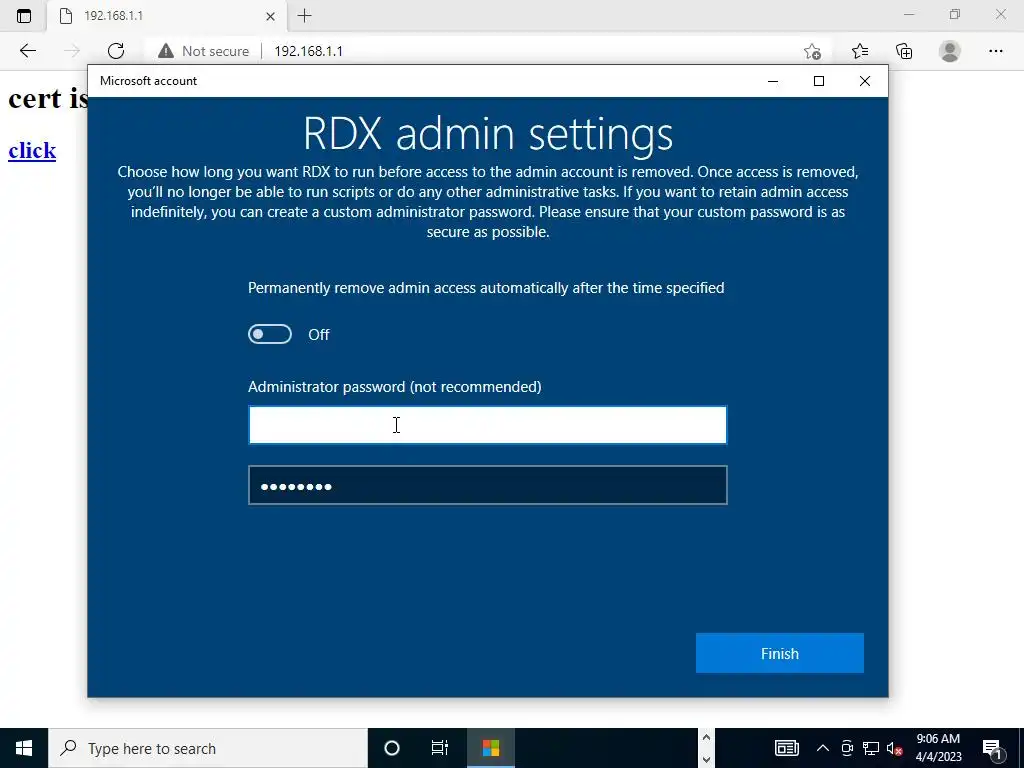This screenshot has height=768, width=1024.
Task: Open the clock showing 9:06 AM
Action: click(x=938, y=748)
